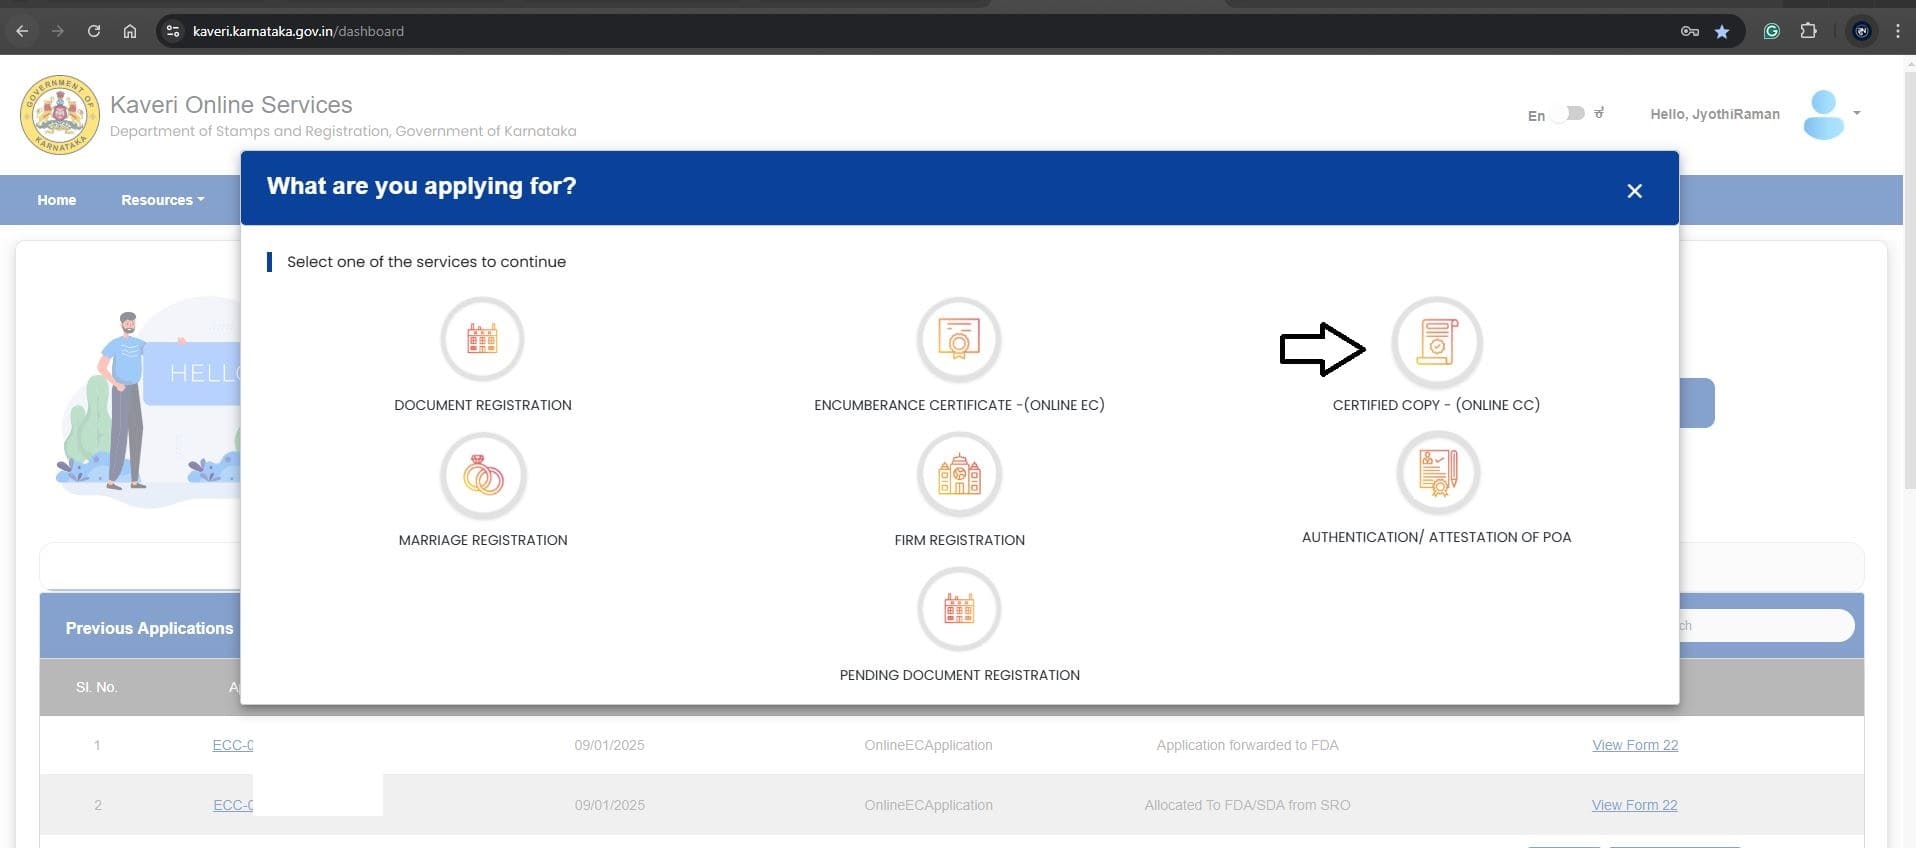Open the first ECC application number link
1916x848 pixels.
[232, 745]
